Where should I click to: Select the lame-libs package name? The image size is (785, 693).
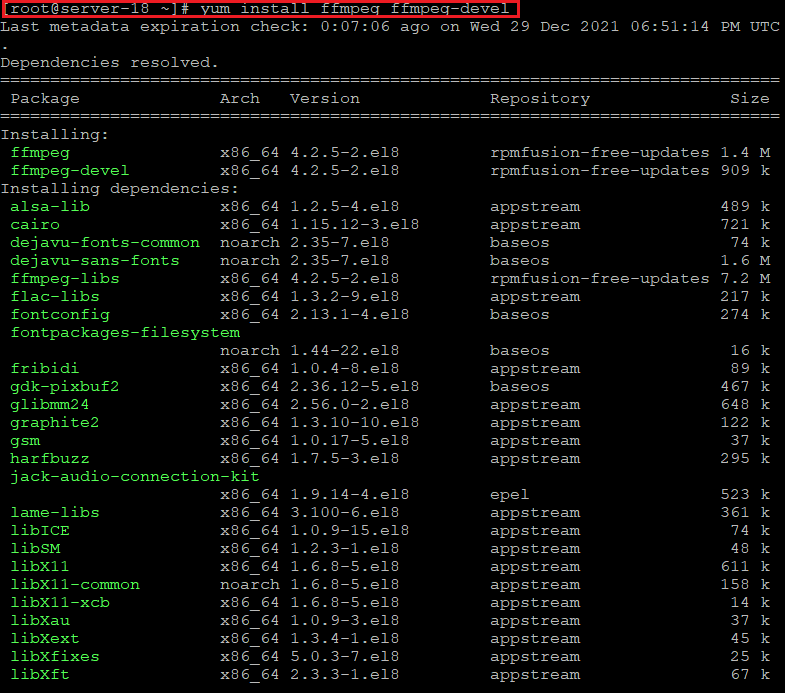tap(55, 513)
